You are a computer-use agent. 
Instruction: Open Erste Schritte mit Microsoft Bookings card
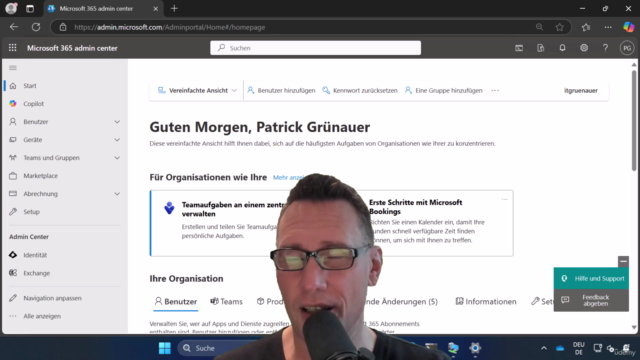(441, 223)
